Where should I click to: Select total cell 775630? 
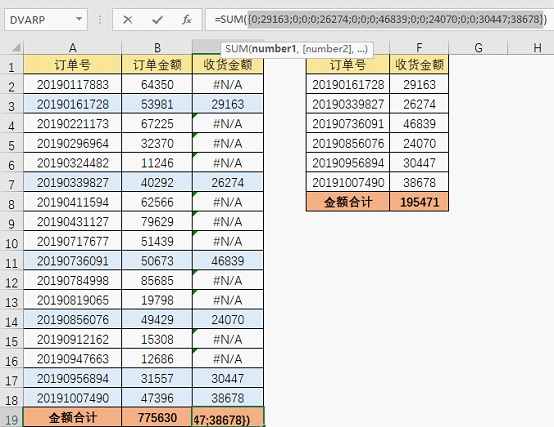point(157,417)
